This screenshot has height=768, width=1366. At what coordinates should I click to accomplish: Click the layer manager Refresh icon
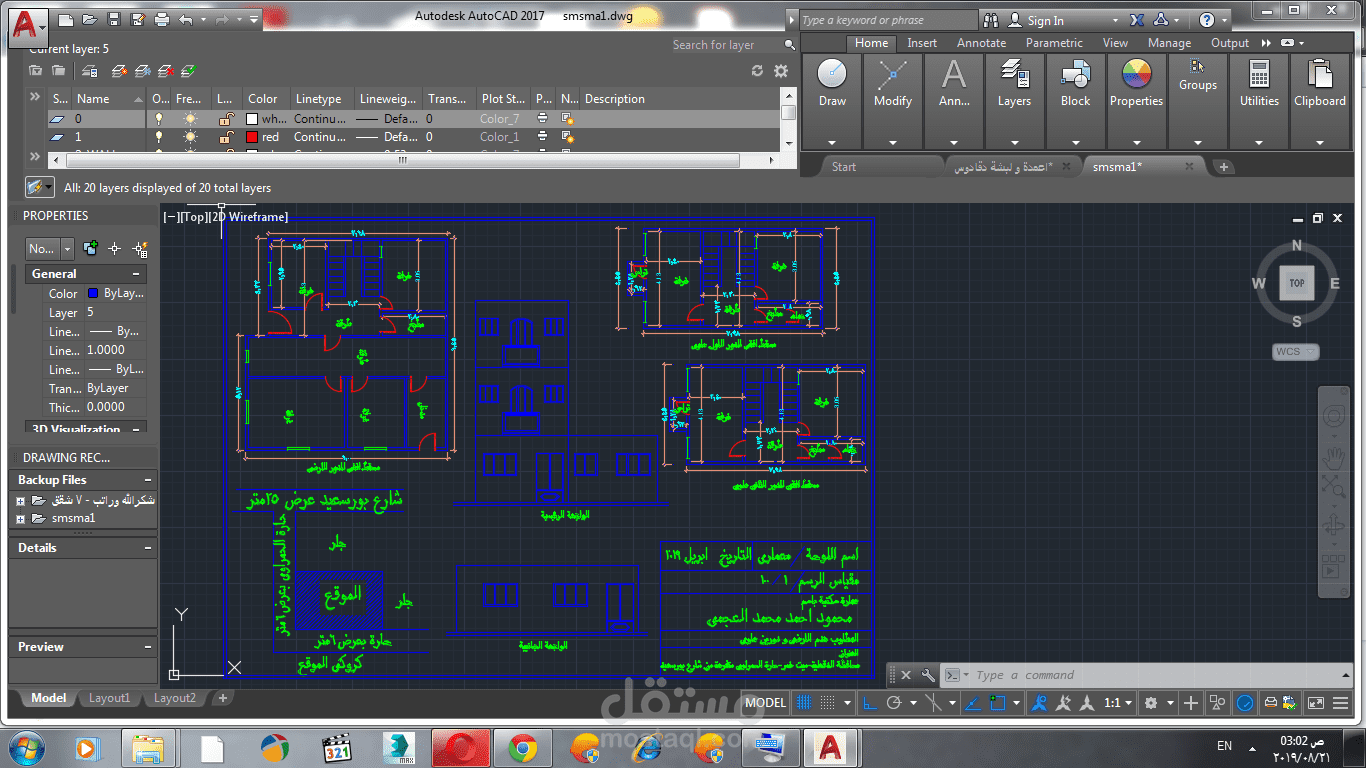tap(757, 71)
